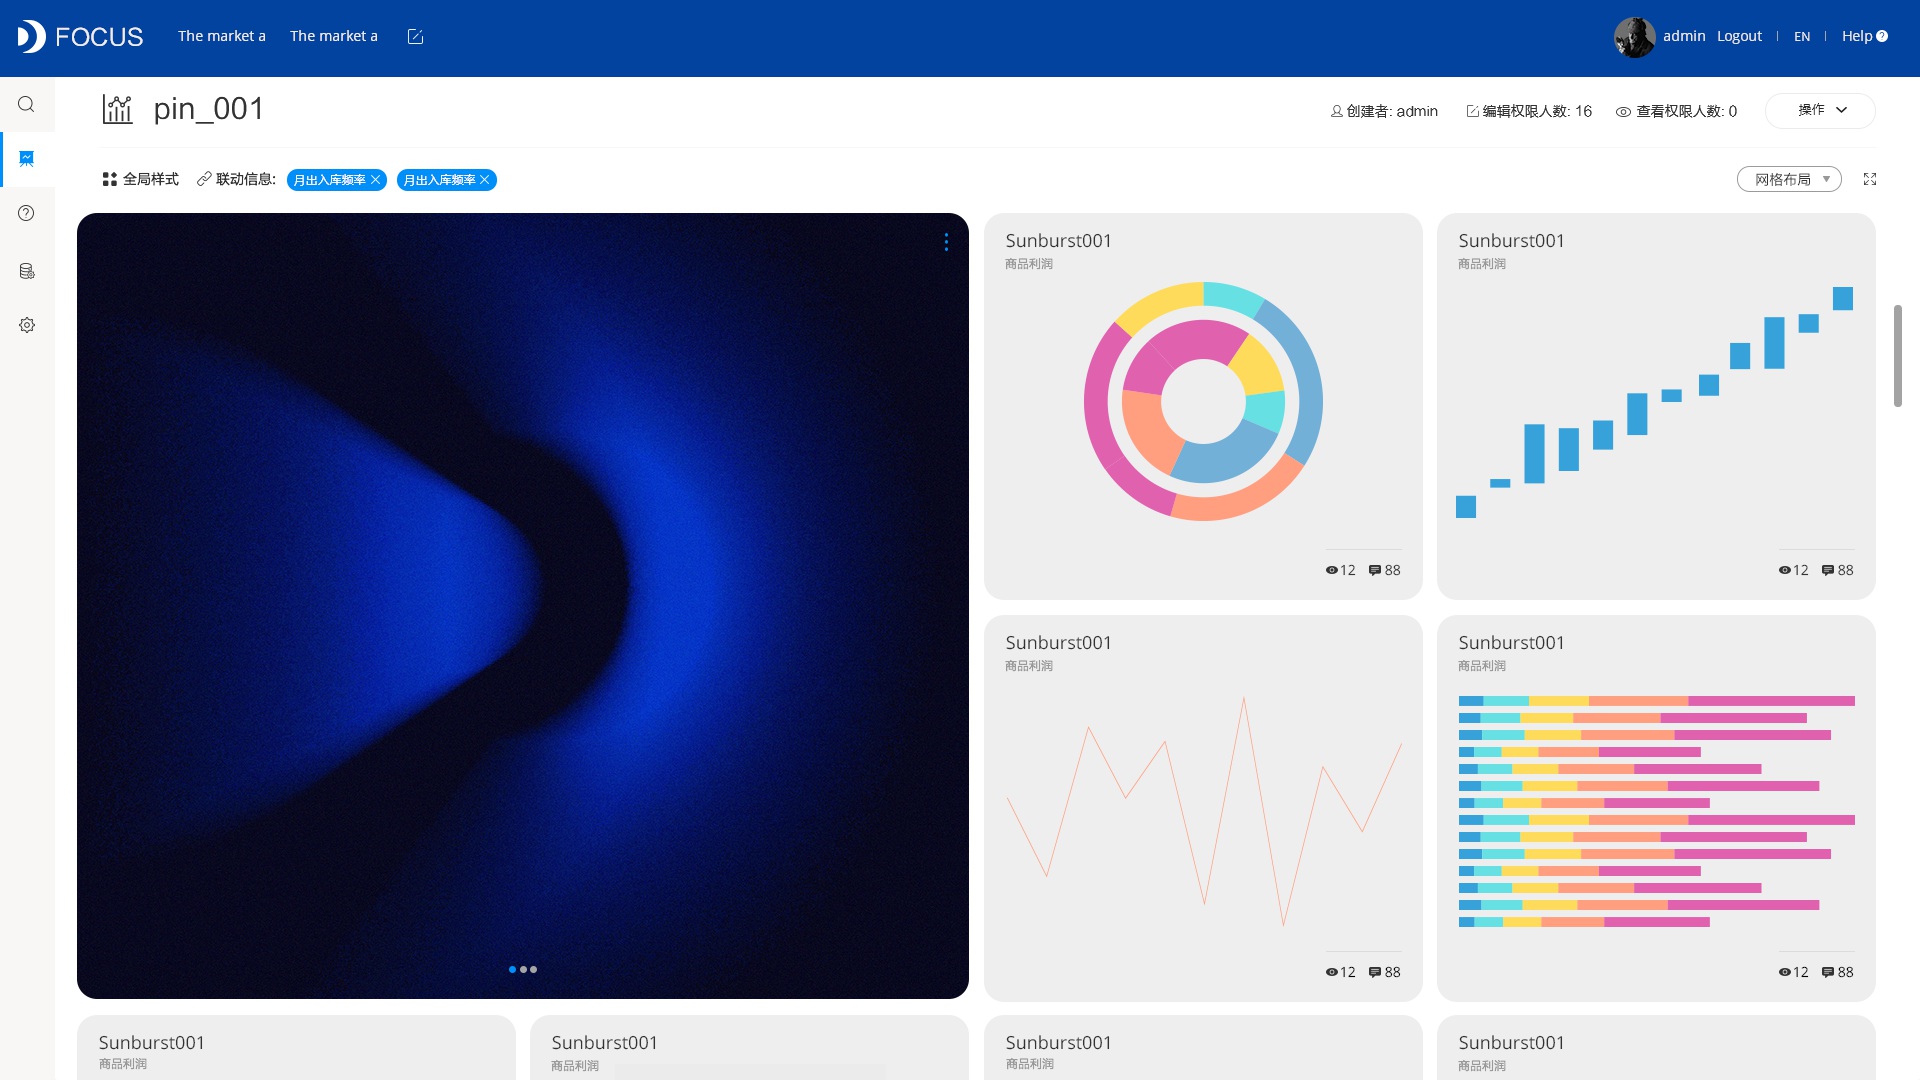
Task: Select the third carousel dot
Action: tap(534, 969)
